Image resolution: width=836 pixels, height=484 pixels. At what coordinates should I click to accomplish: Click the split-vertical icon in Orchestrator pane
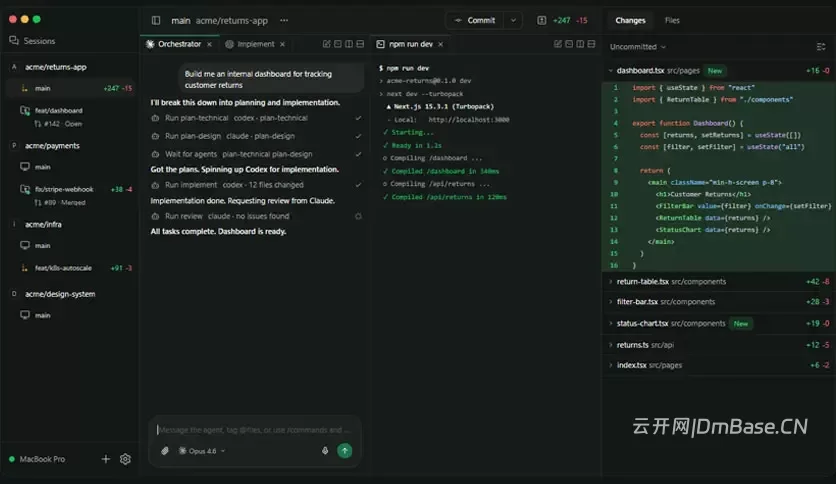[349, 44]
